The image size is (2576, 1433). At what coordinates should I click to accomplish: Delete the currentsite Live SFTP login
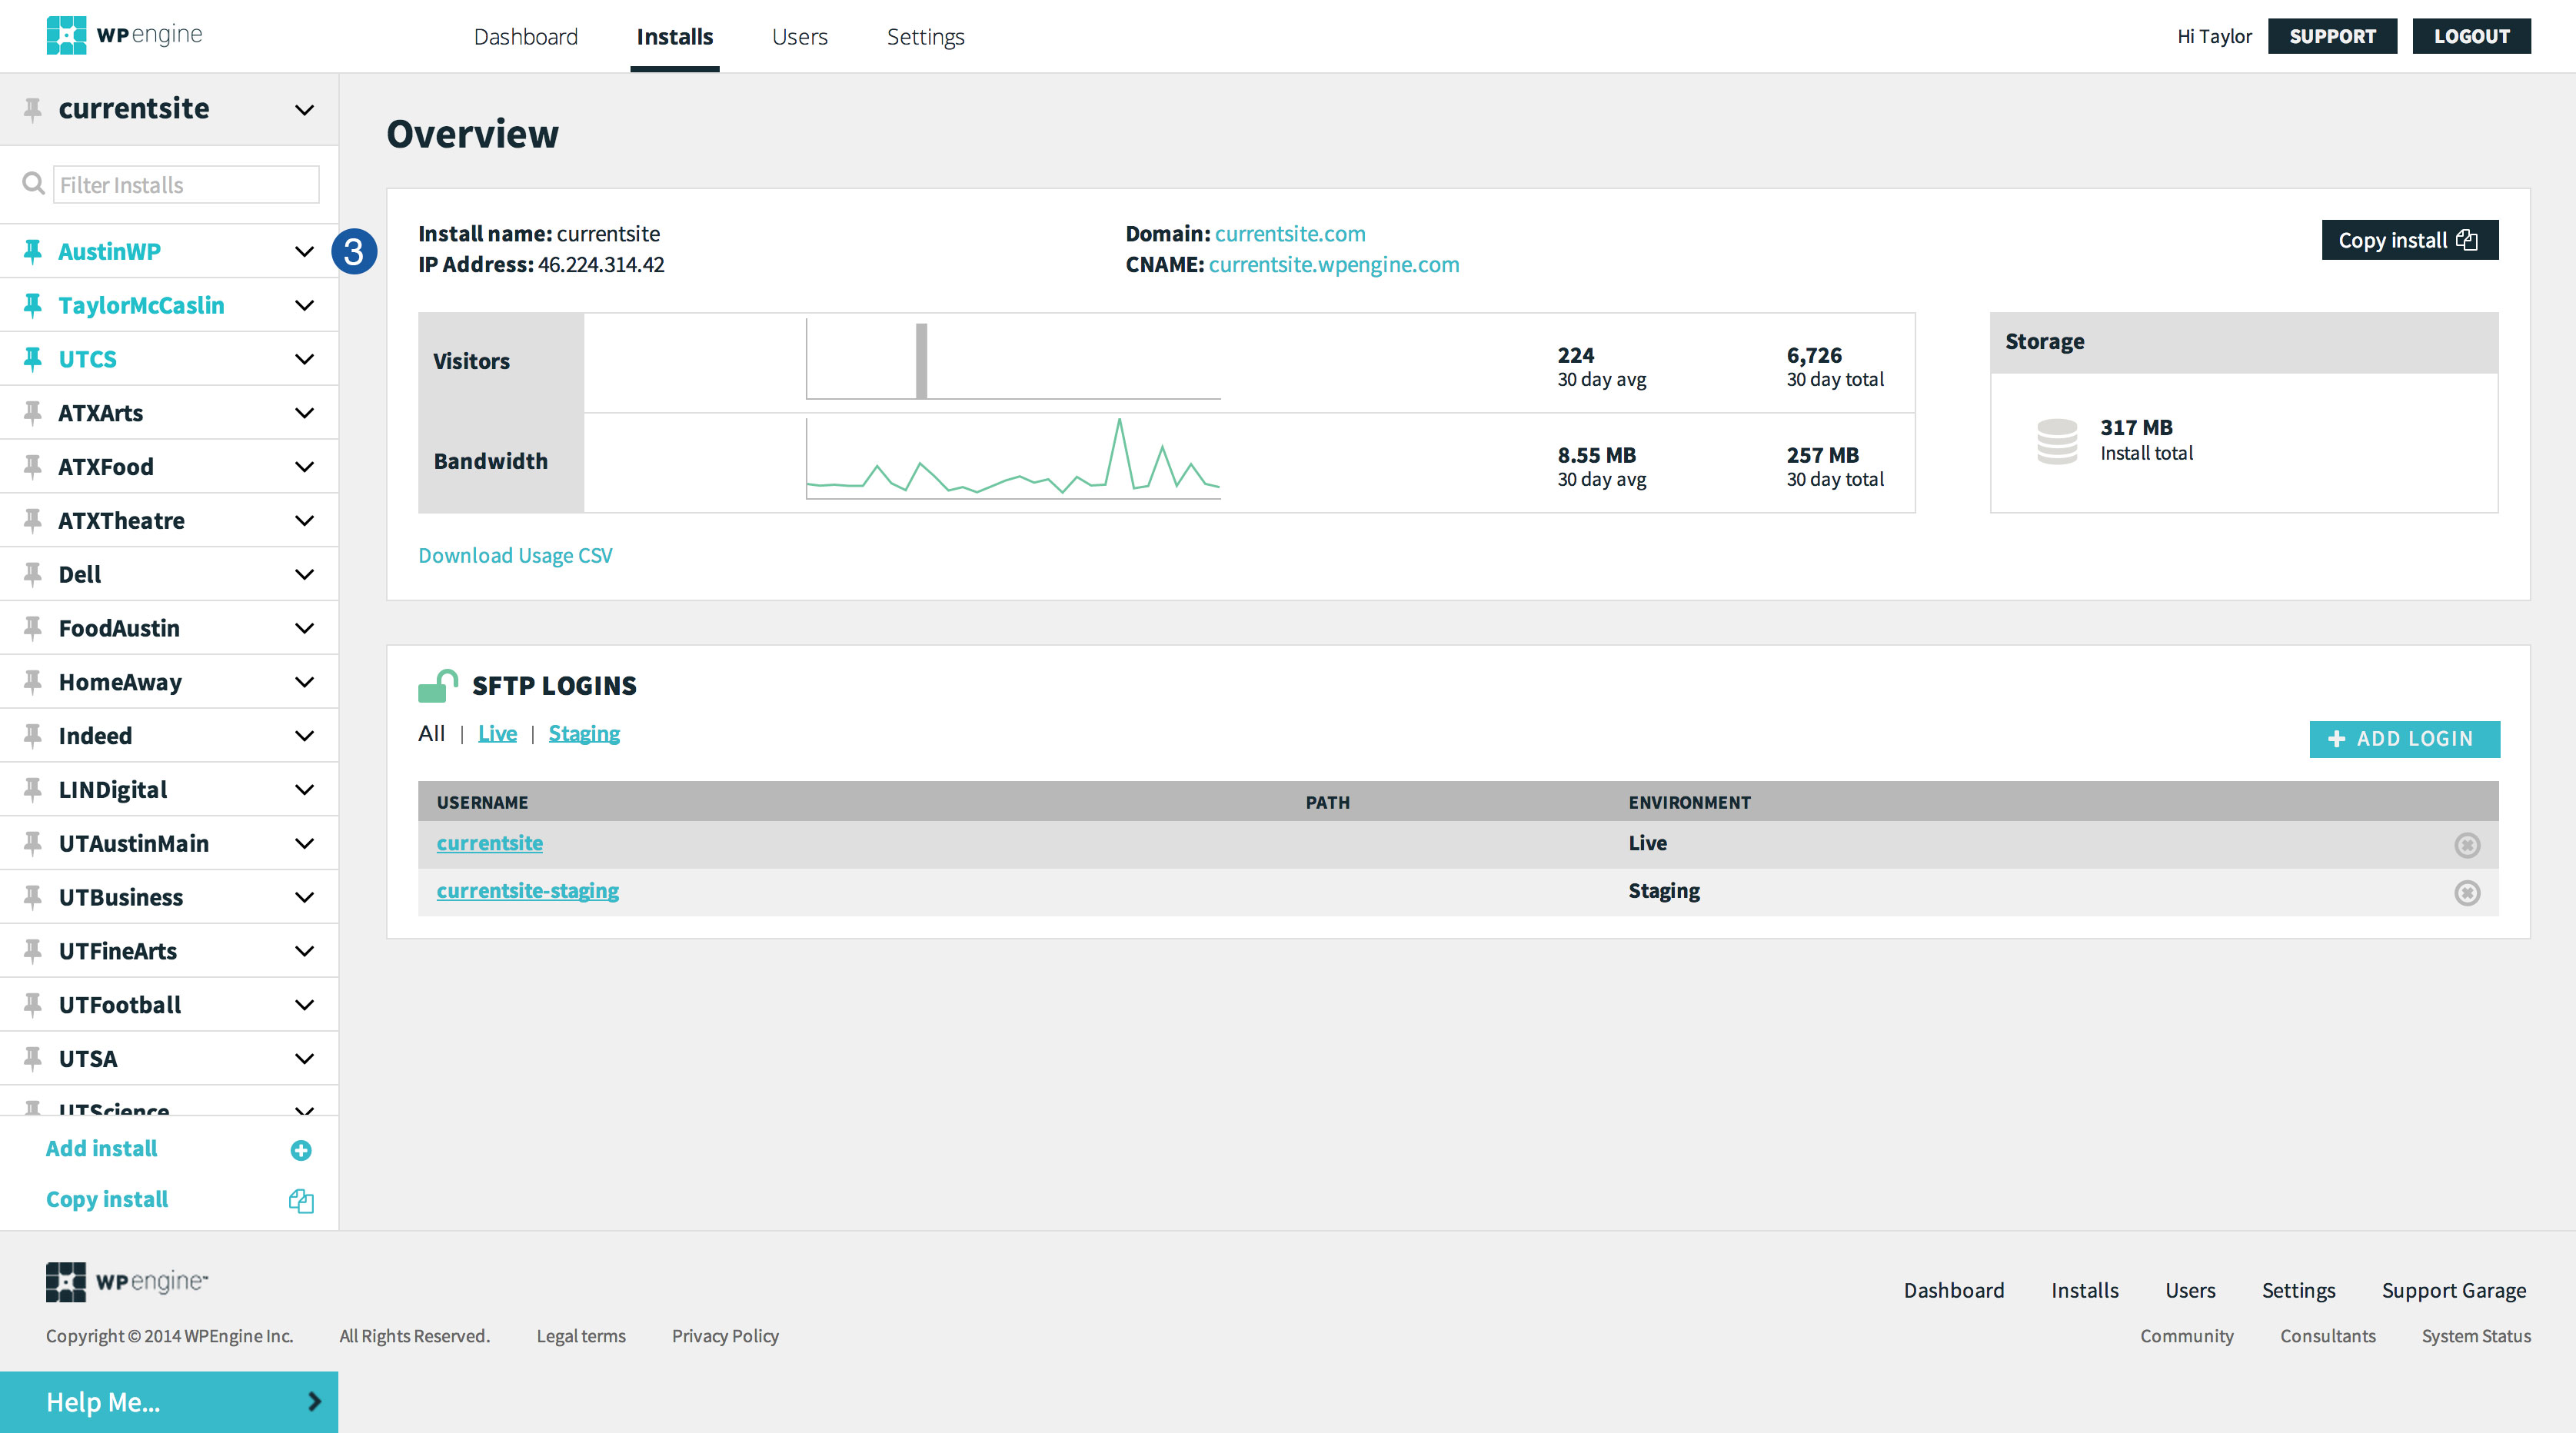pos(2467,845)
